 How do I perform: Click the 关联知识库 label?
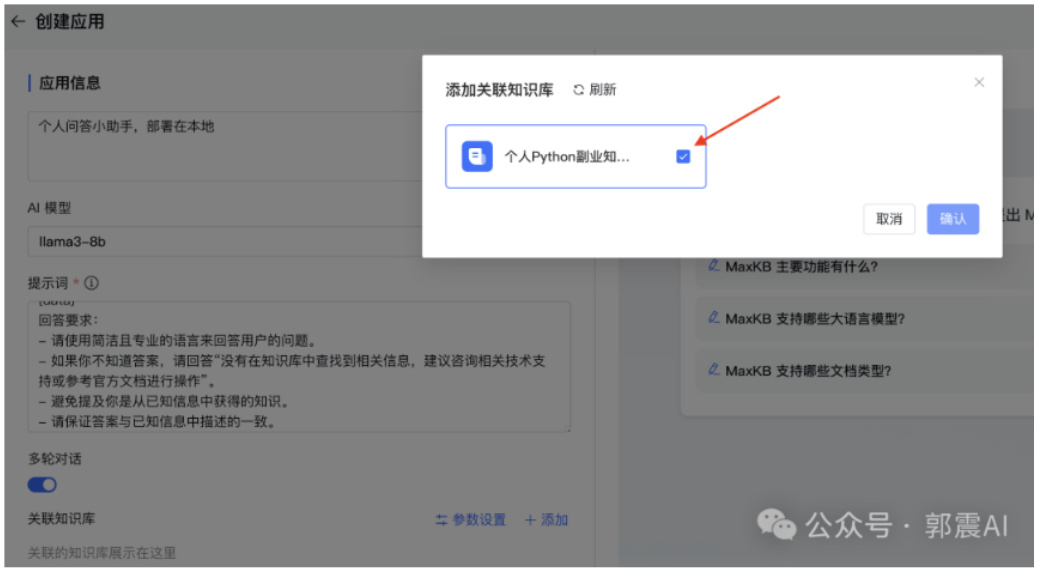(61, 519)
